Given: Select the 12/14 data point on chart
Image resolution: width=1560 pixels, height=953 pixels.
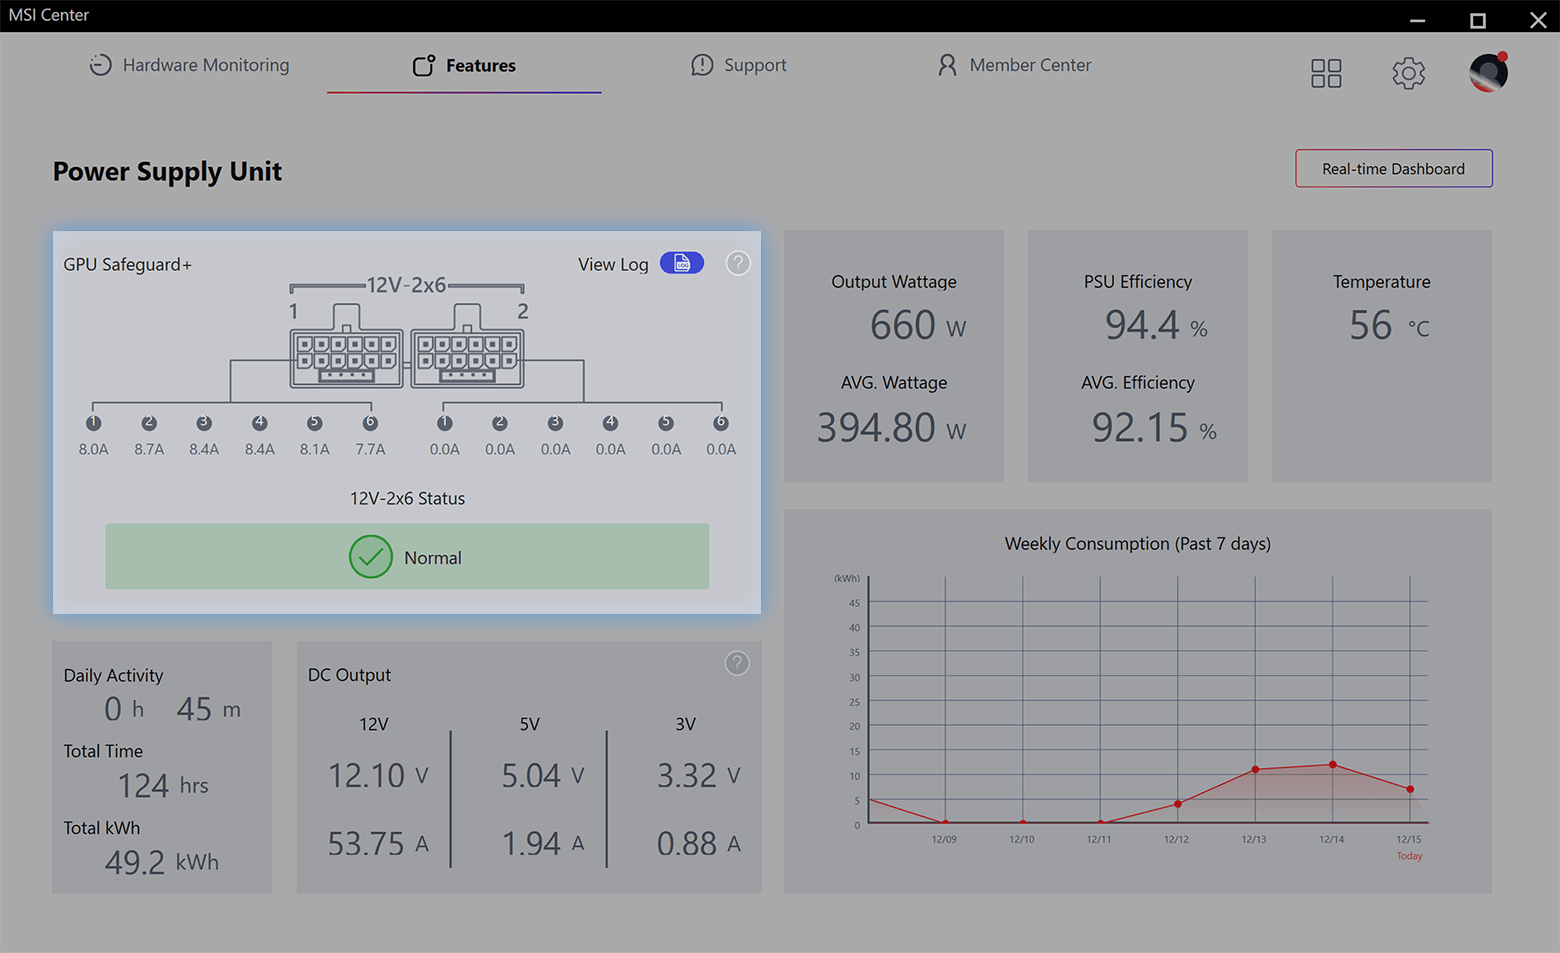Looking at the screenshot, I should point(1333,764).
